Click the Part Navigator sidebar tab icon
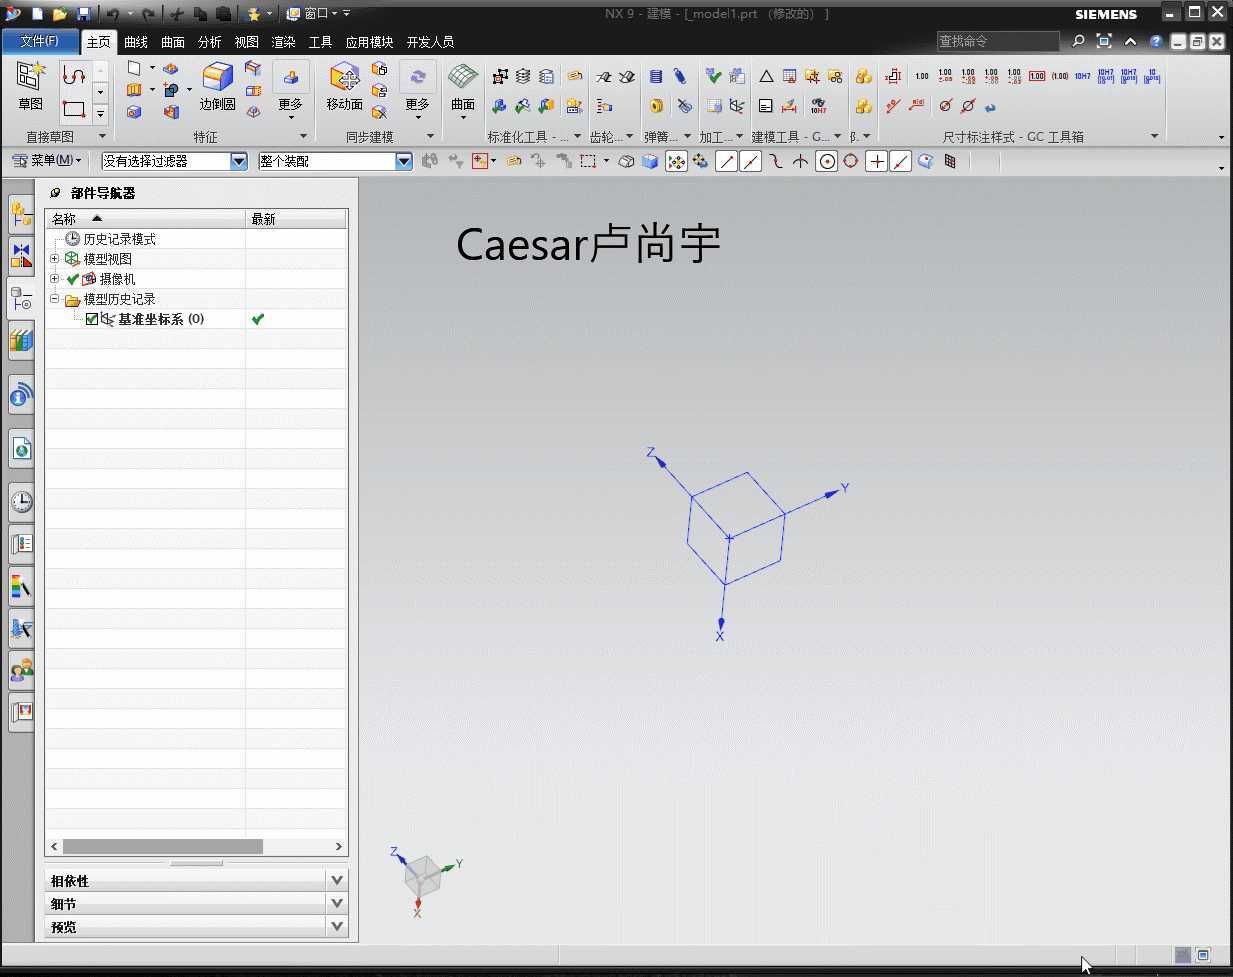Image resolution: width=1233 pixels, height=977 pixels. pyautogui.click(x=21, y=297)
